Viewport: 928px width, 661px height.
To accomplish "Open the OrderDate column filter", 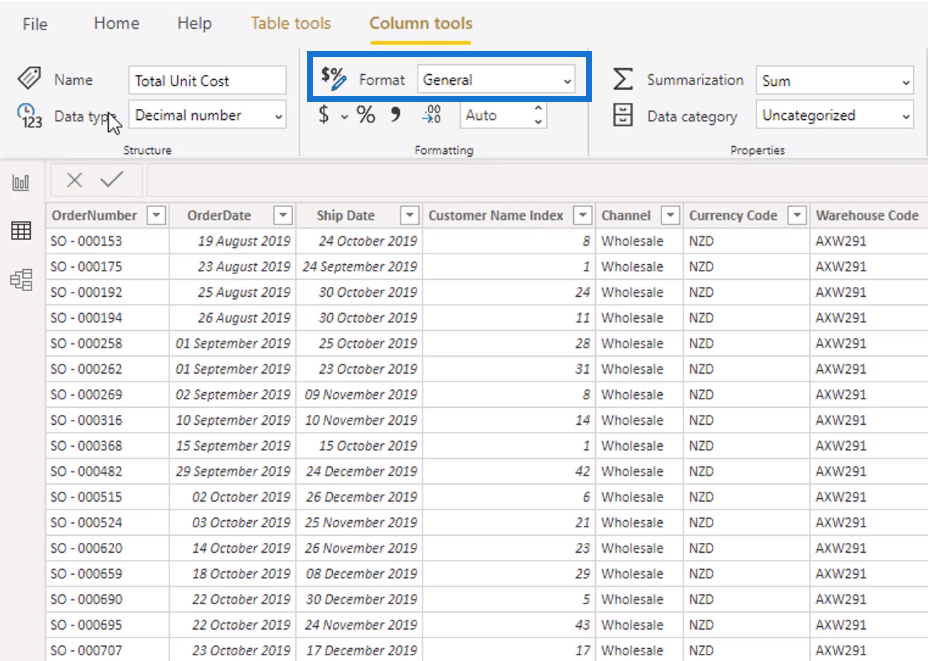I will [283, 215].
